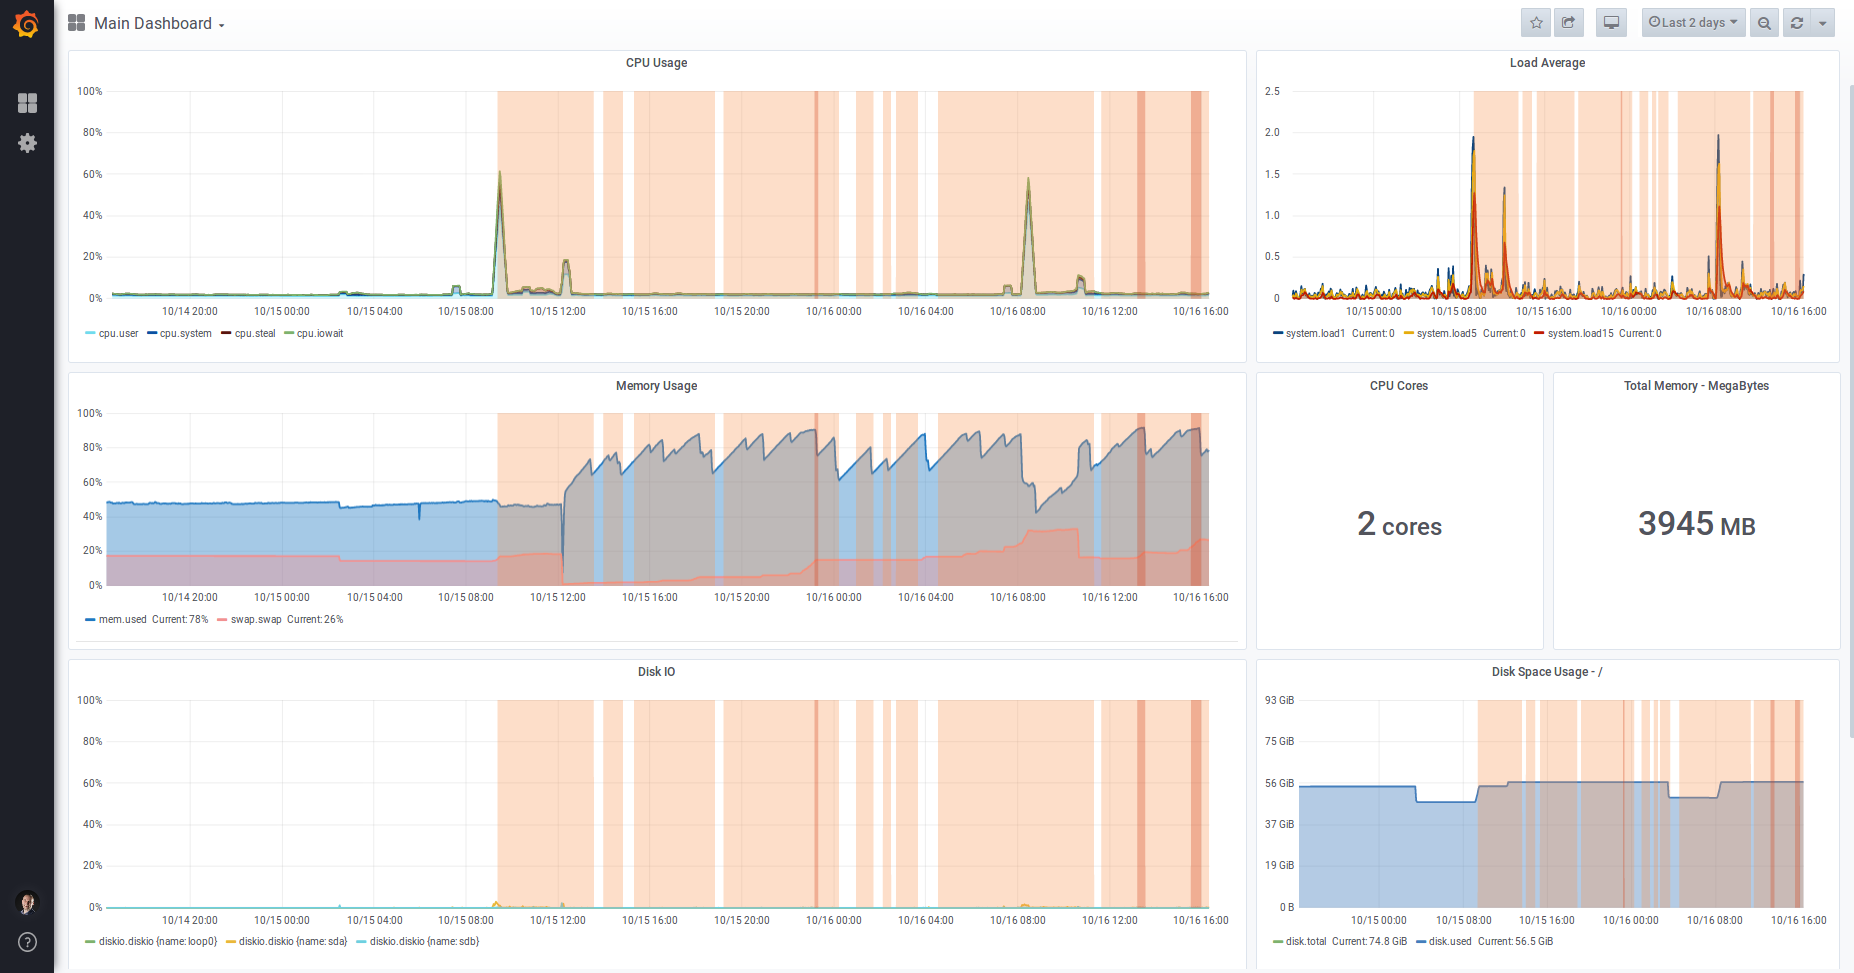Click the Grafana logo

coord(26,24)
